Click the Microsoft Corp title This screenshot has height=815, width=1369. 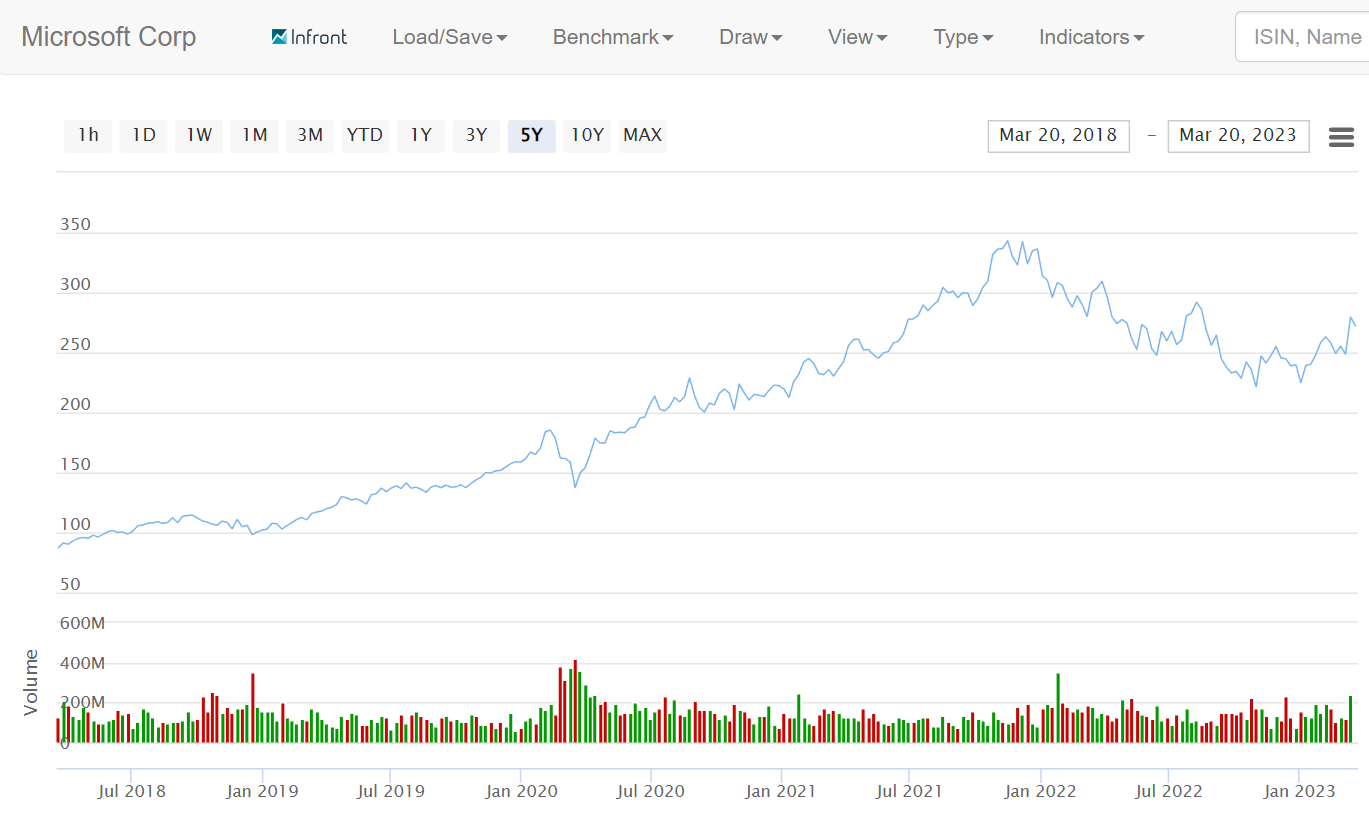[x=108, y=37]
